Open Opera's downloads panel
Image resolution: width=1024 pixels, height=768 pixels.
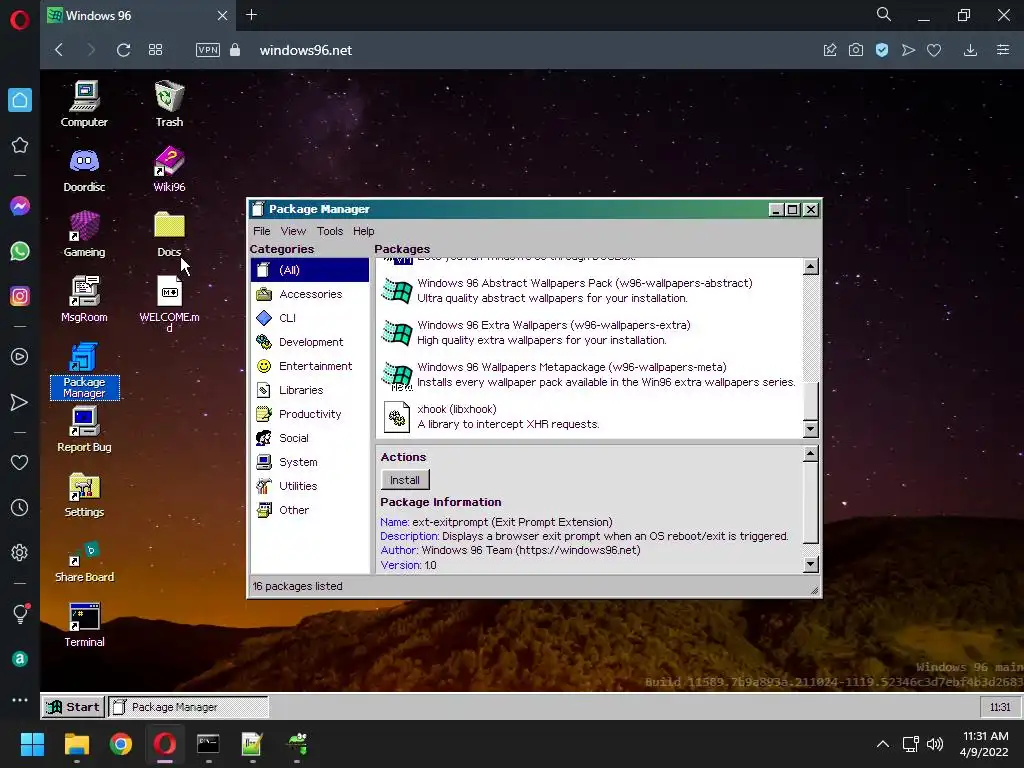pos(970,50)
